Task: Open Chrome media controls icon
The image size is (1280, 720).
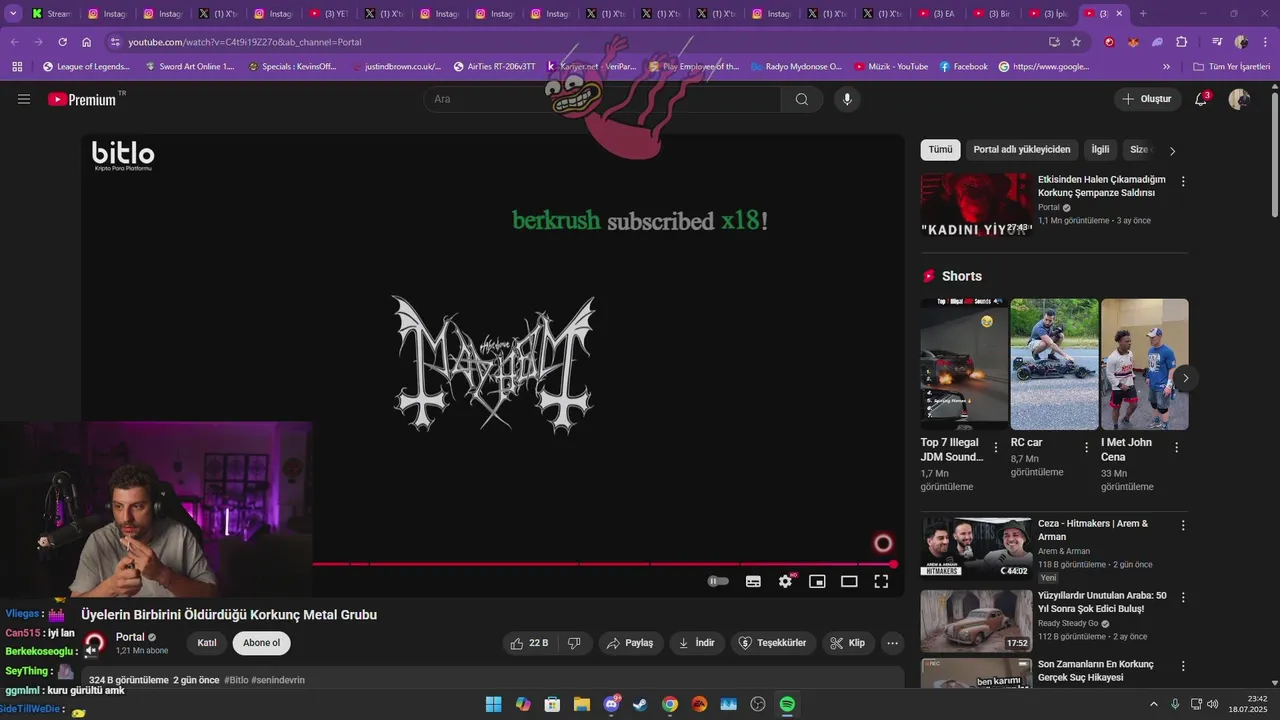Action: click(x=1217, y=42)
